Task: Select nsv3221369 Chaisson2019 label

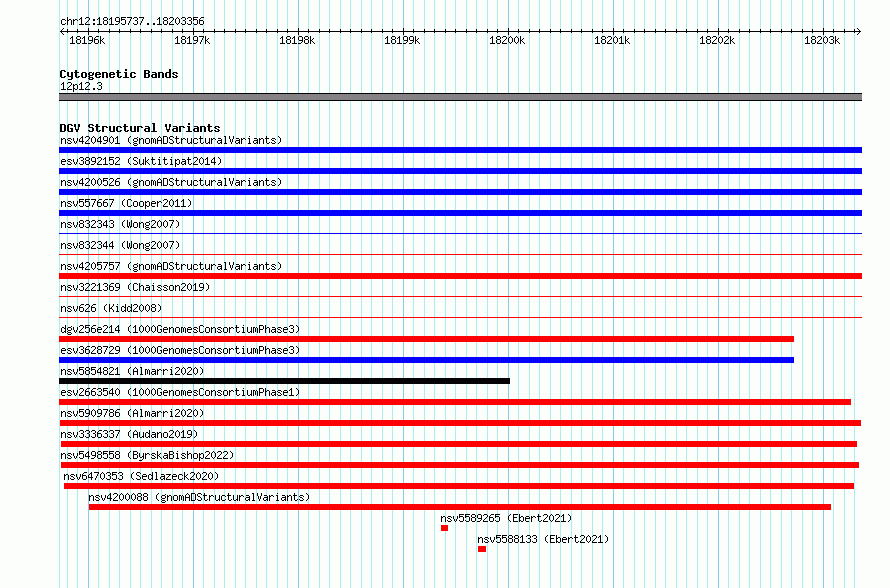Action: coord(135,287)
